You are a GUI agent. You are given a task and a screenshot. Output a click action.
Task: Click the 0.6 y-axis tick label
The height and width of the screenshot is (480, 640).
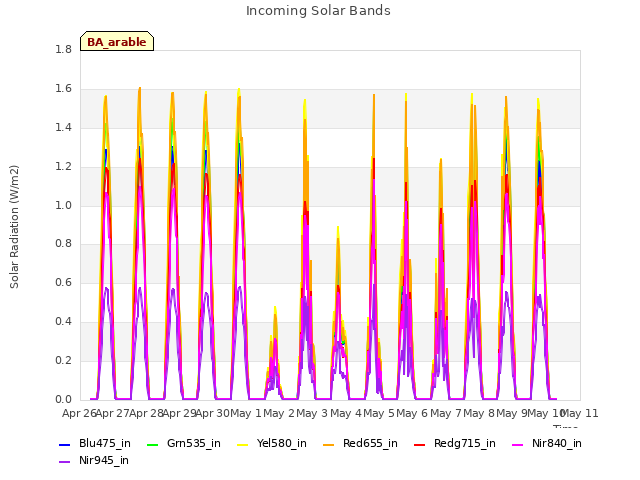coord(63,283)
